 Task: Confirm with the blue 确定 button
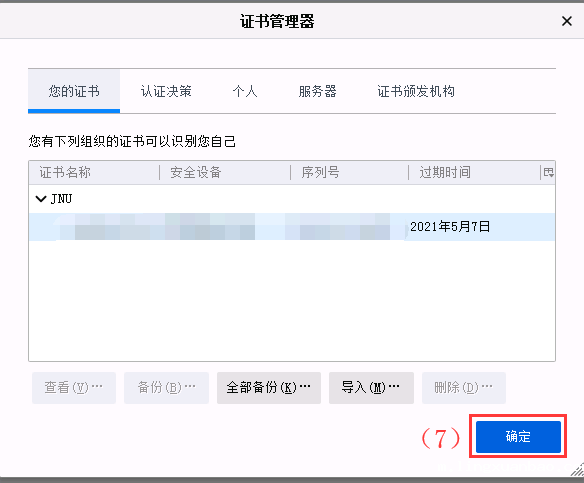pos(518,436)
